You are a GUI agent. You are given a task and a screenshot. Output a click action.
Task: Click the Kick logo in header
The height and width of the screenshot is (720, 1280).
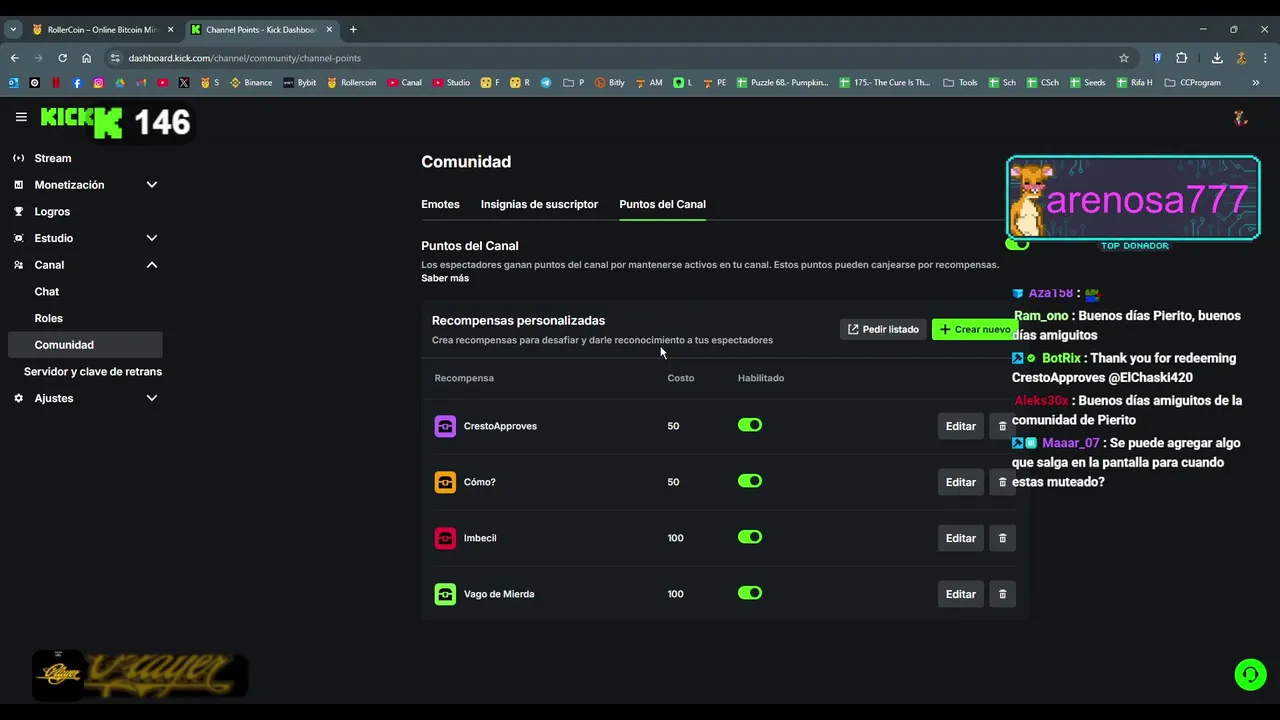coord(80,121)
